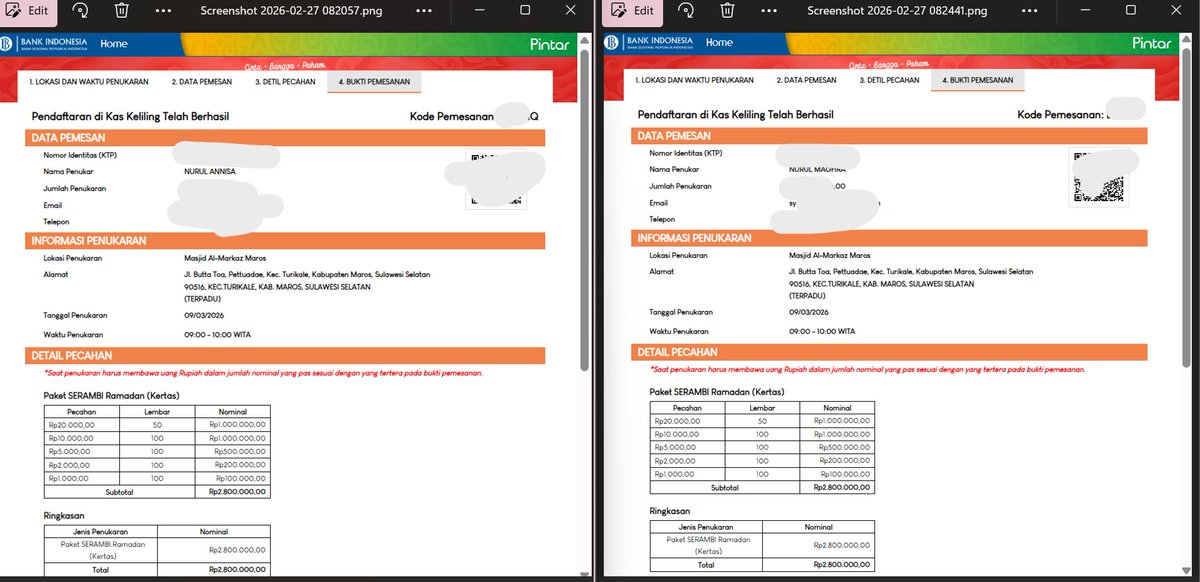Click the Jenis Penukaran column header in the left window
The image size is (1200, 582).
[x=100, y=534]
